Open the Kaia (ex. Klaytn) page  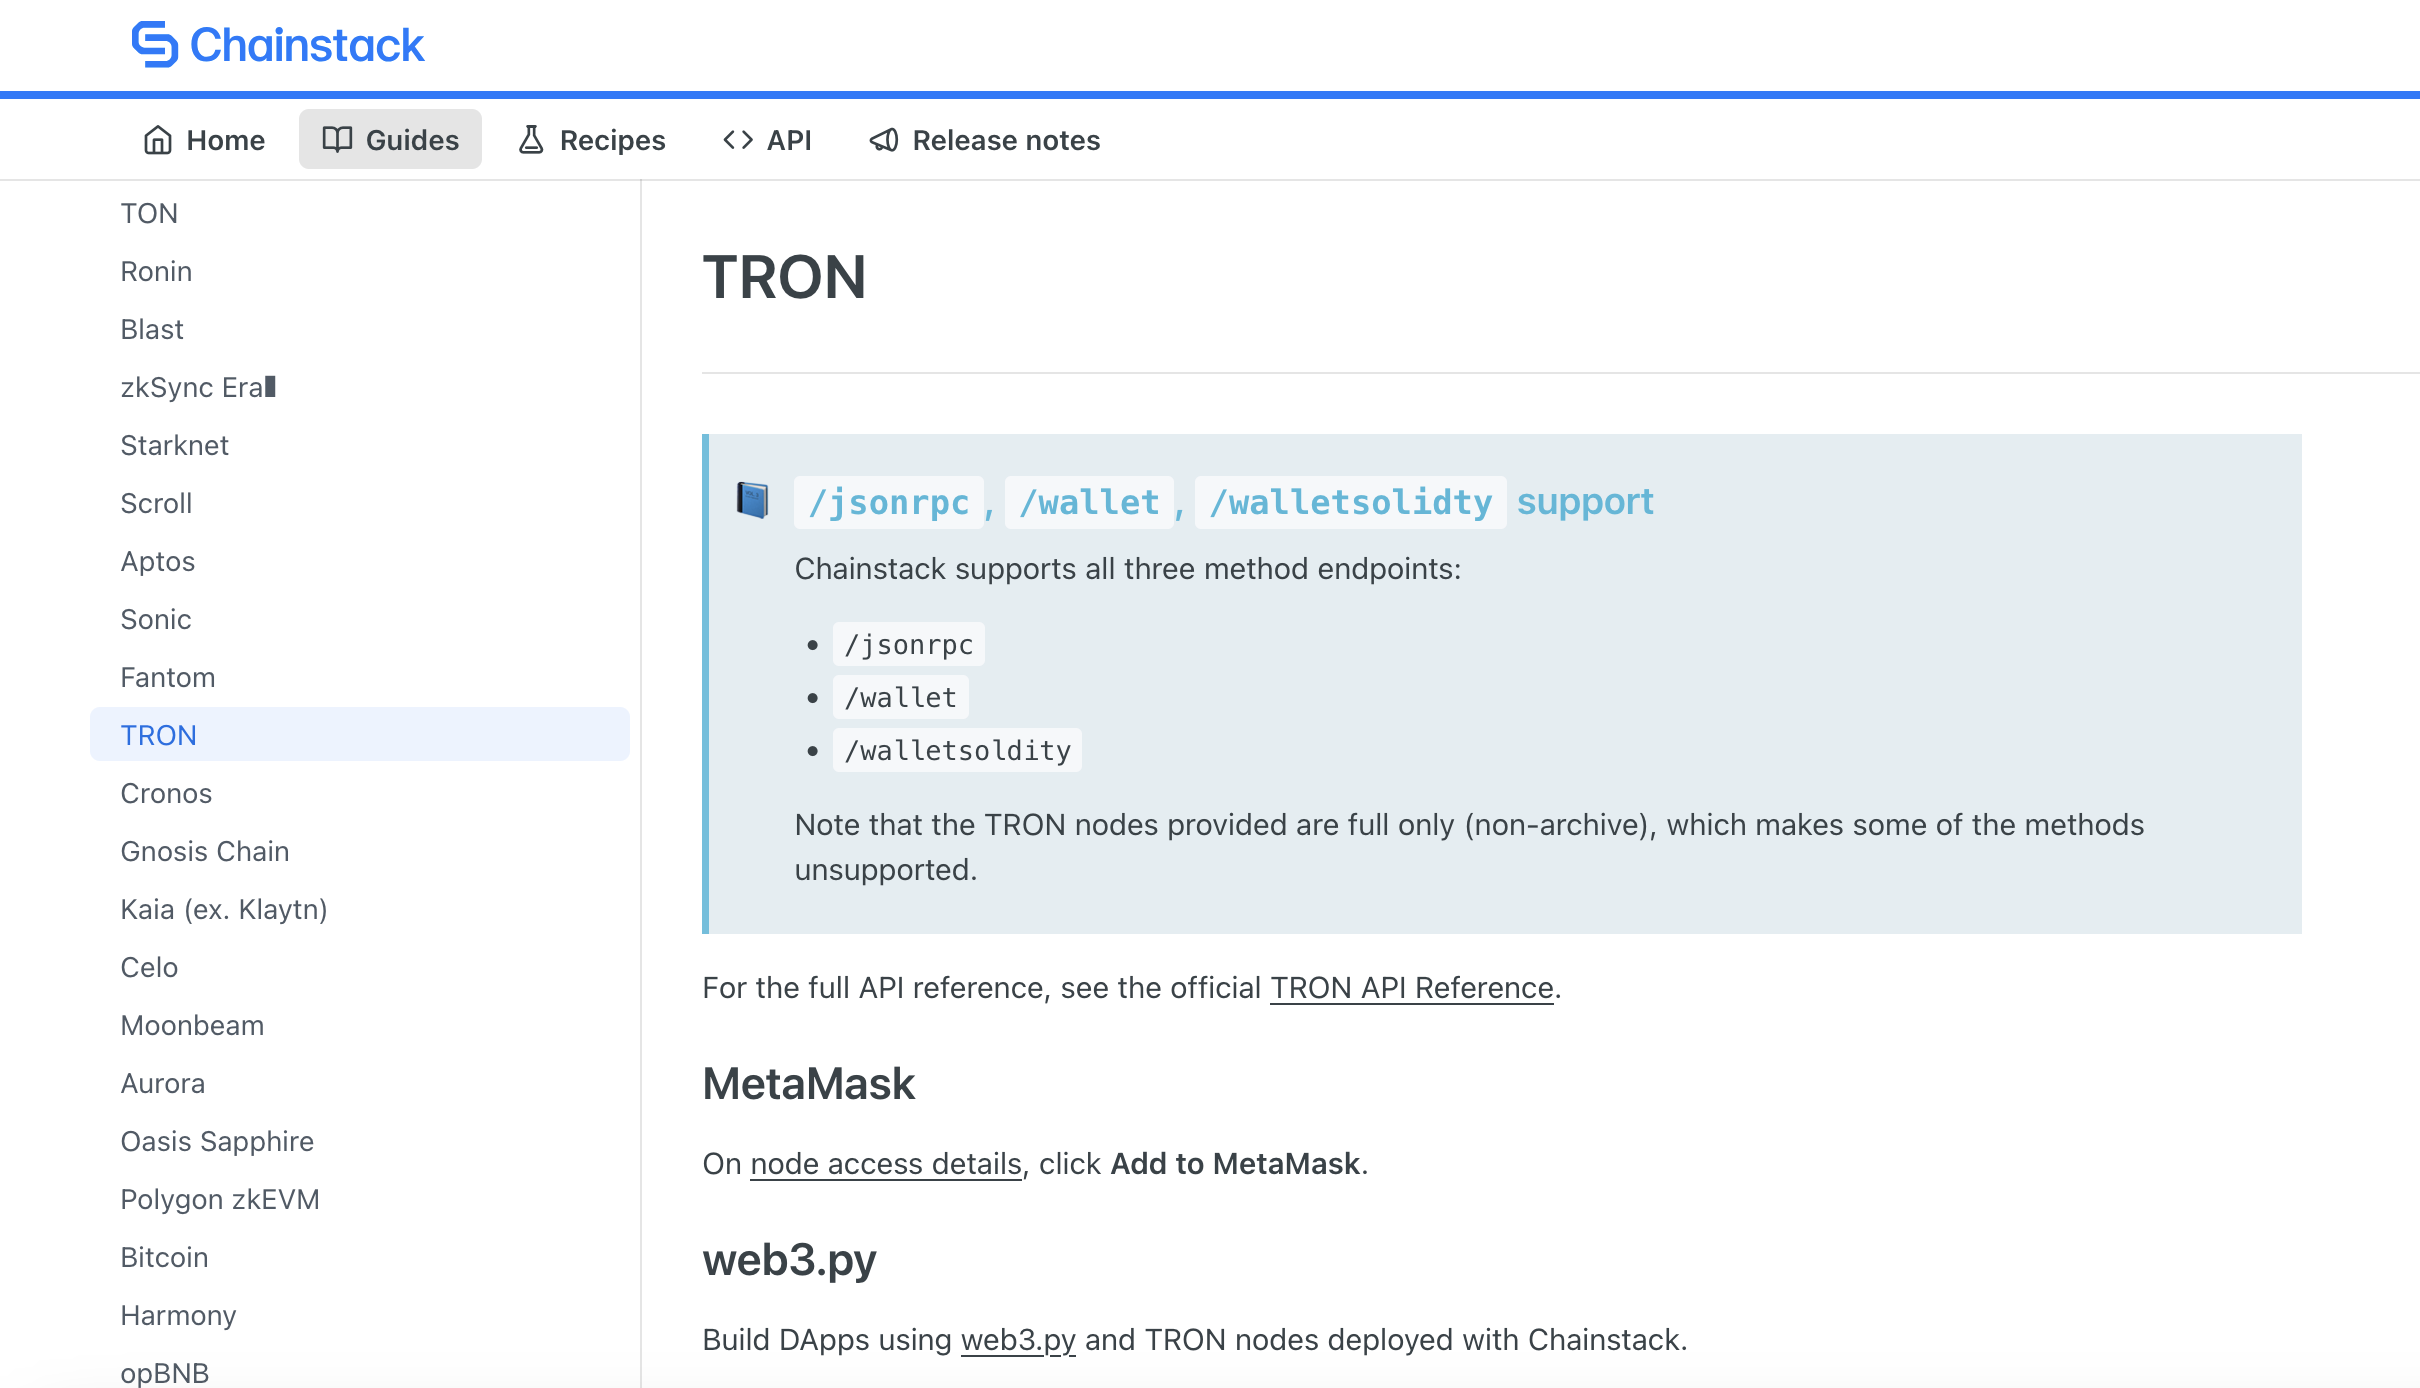[224, 909]
